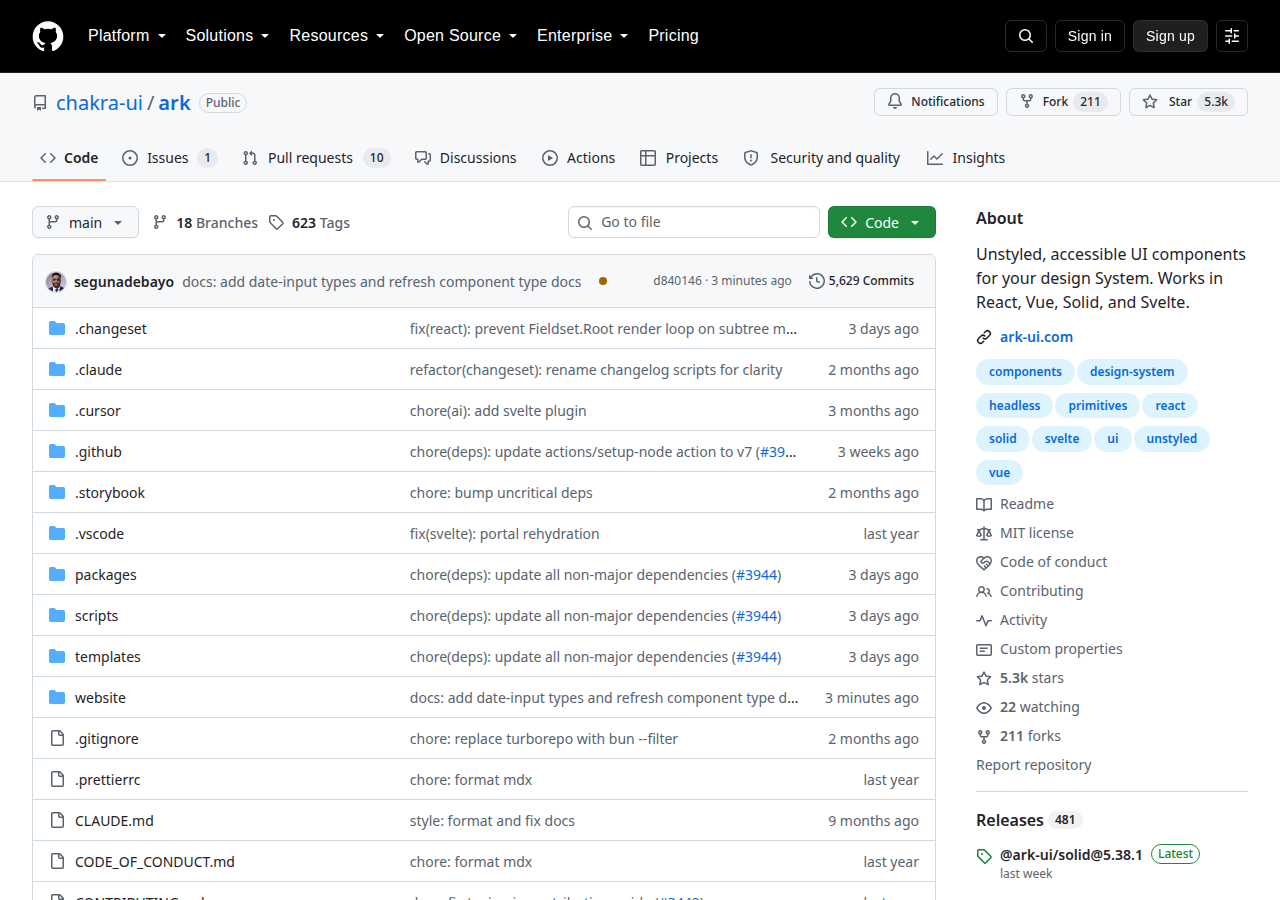Viewport: 1280px width, 900px height.
Task: Click the Activity pulse icon
Action: point(984,620)
